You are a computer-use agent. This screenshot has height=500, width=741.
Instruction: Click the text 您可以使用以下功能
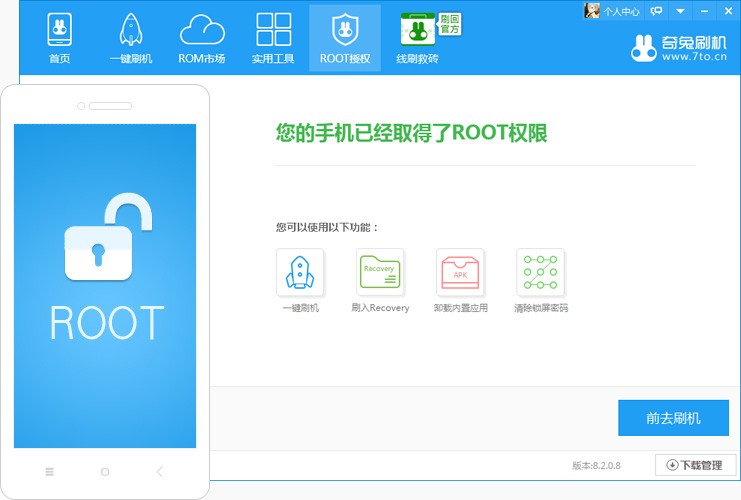327,227
